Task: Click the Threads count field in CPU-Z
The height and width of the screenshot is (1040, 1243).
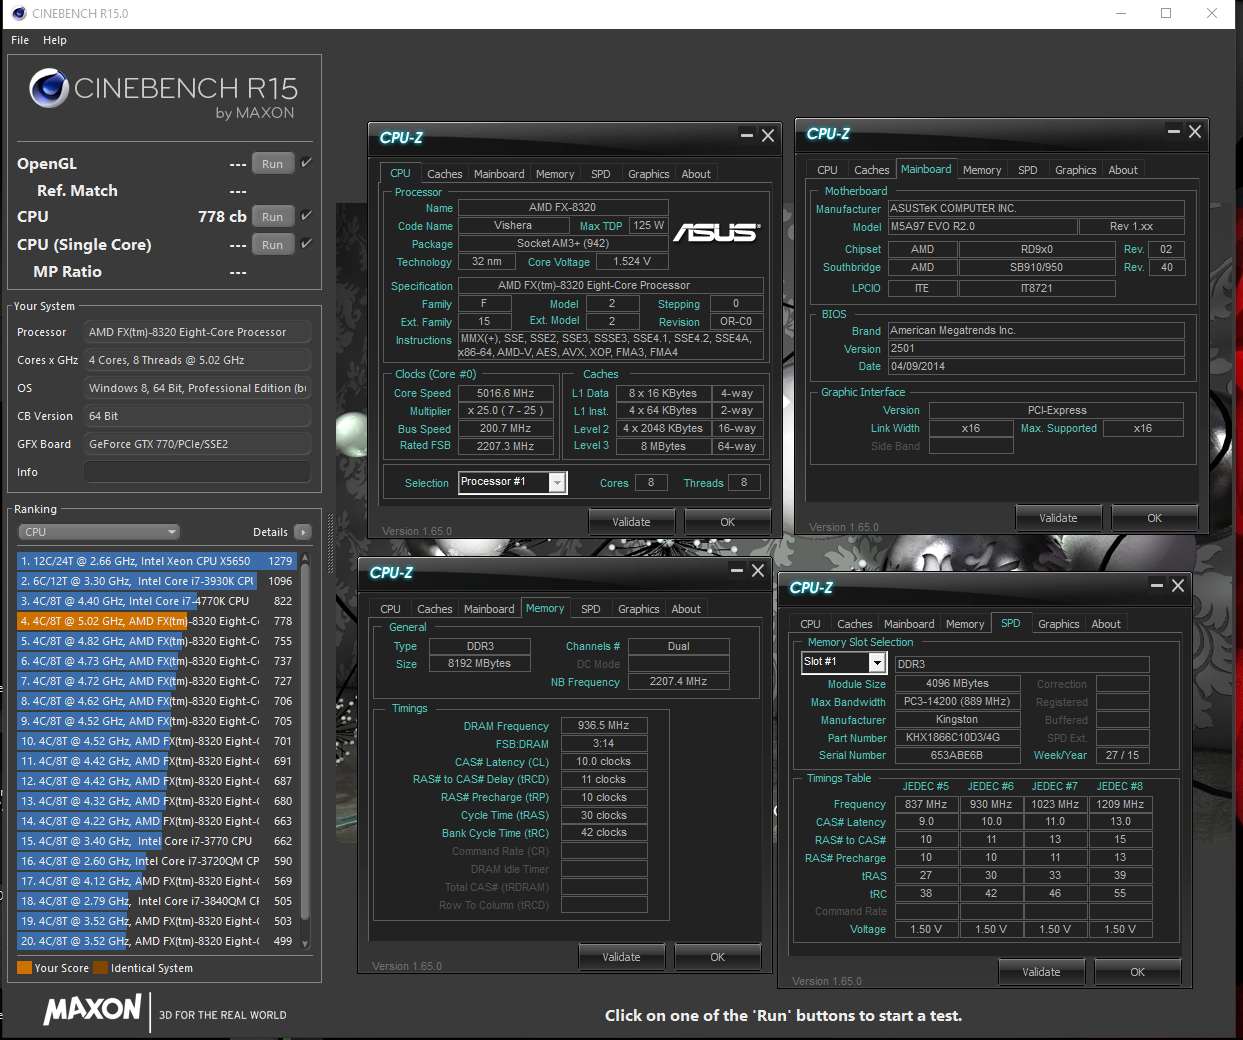Action: tap(743, 483)
